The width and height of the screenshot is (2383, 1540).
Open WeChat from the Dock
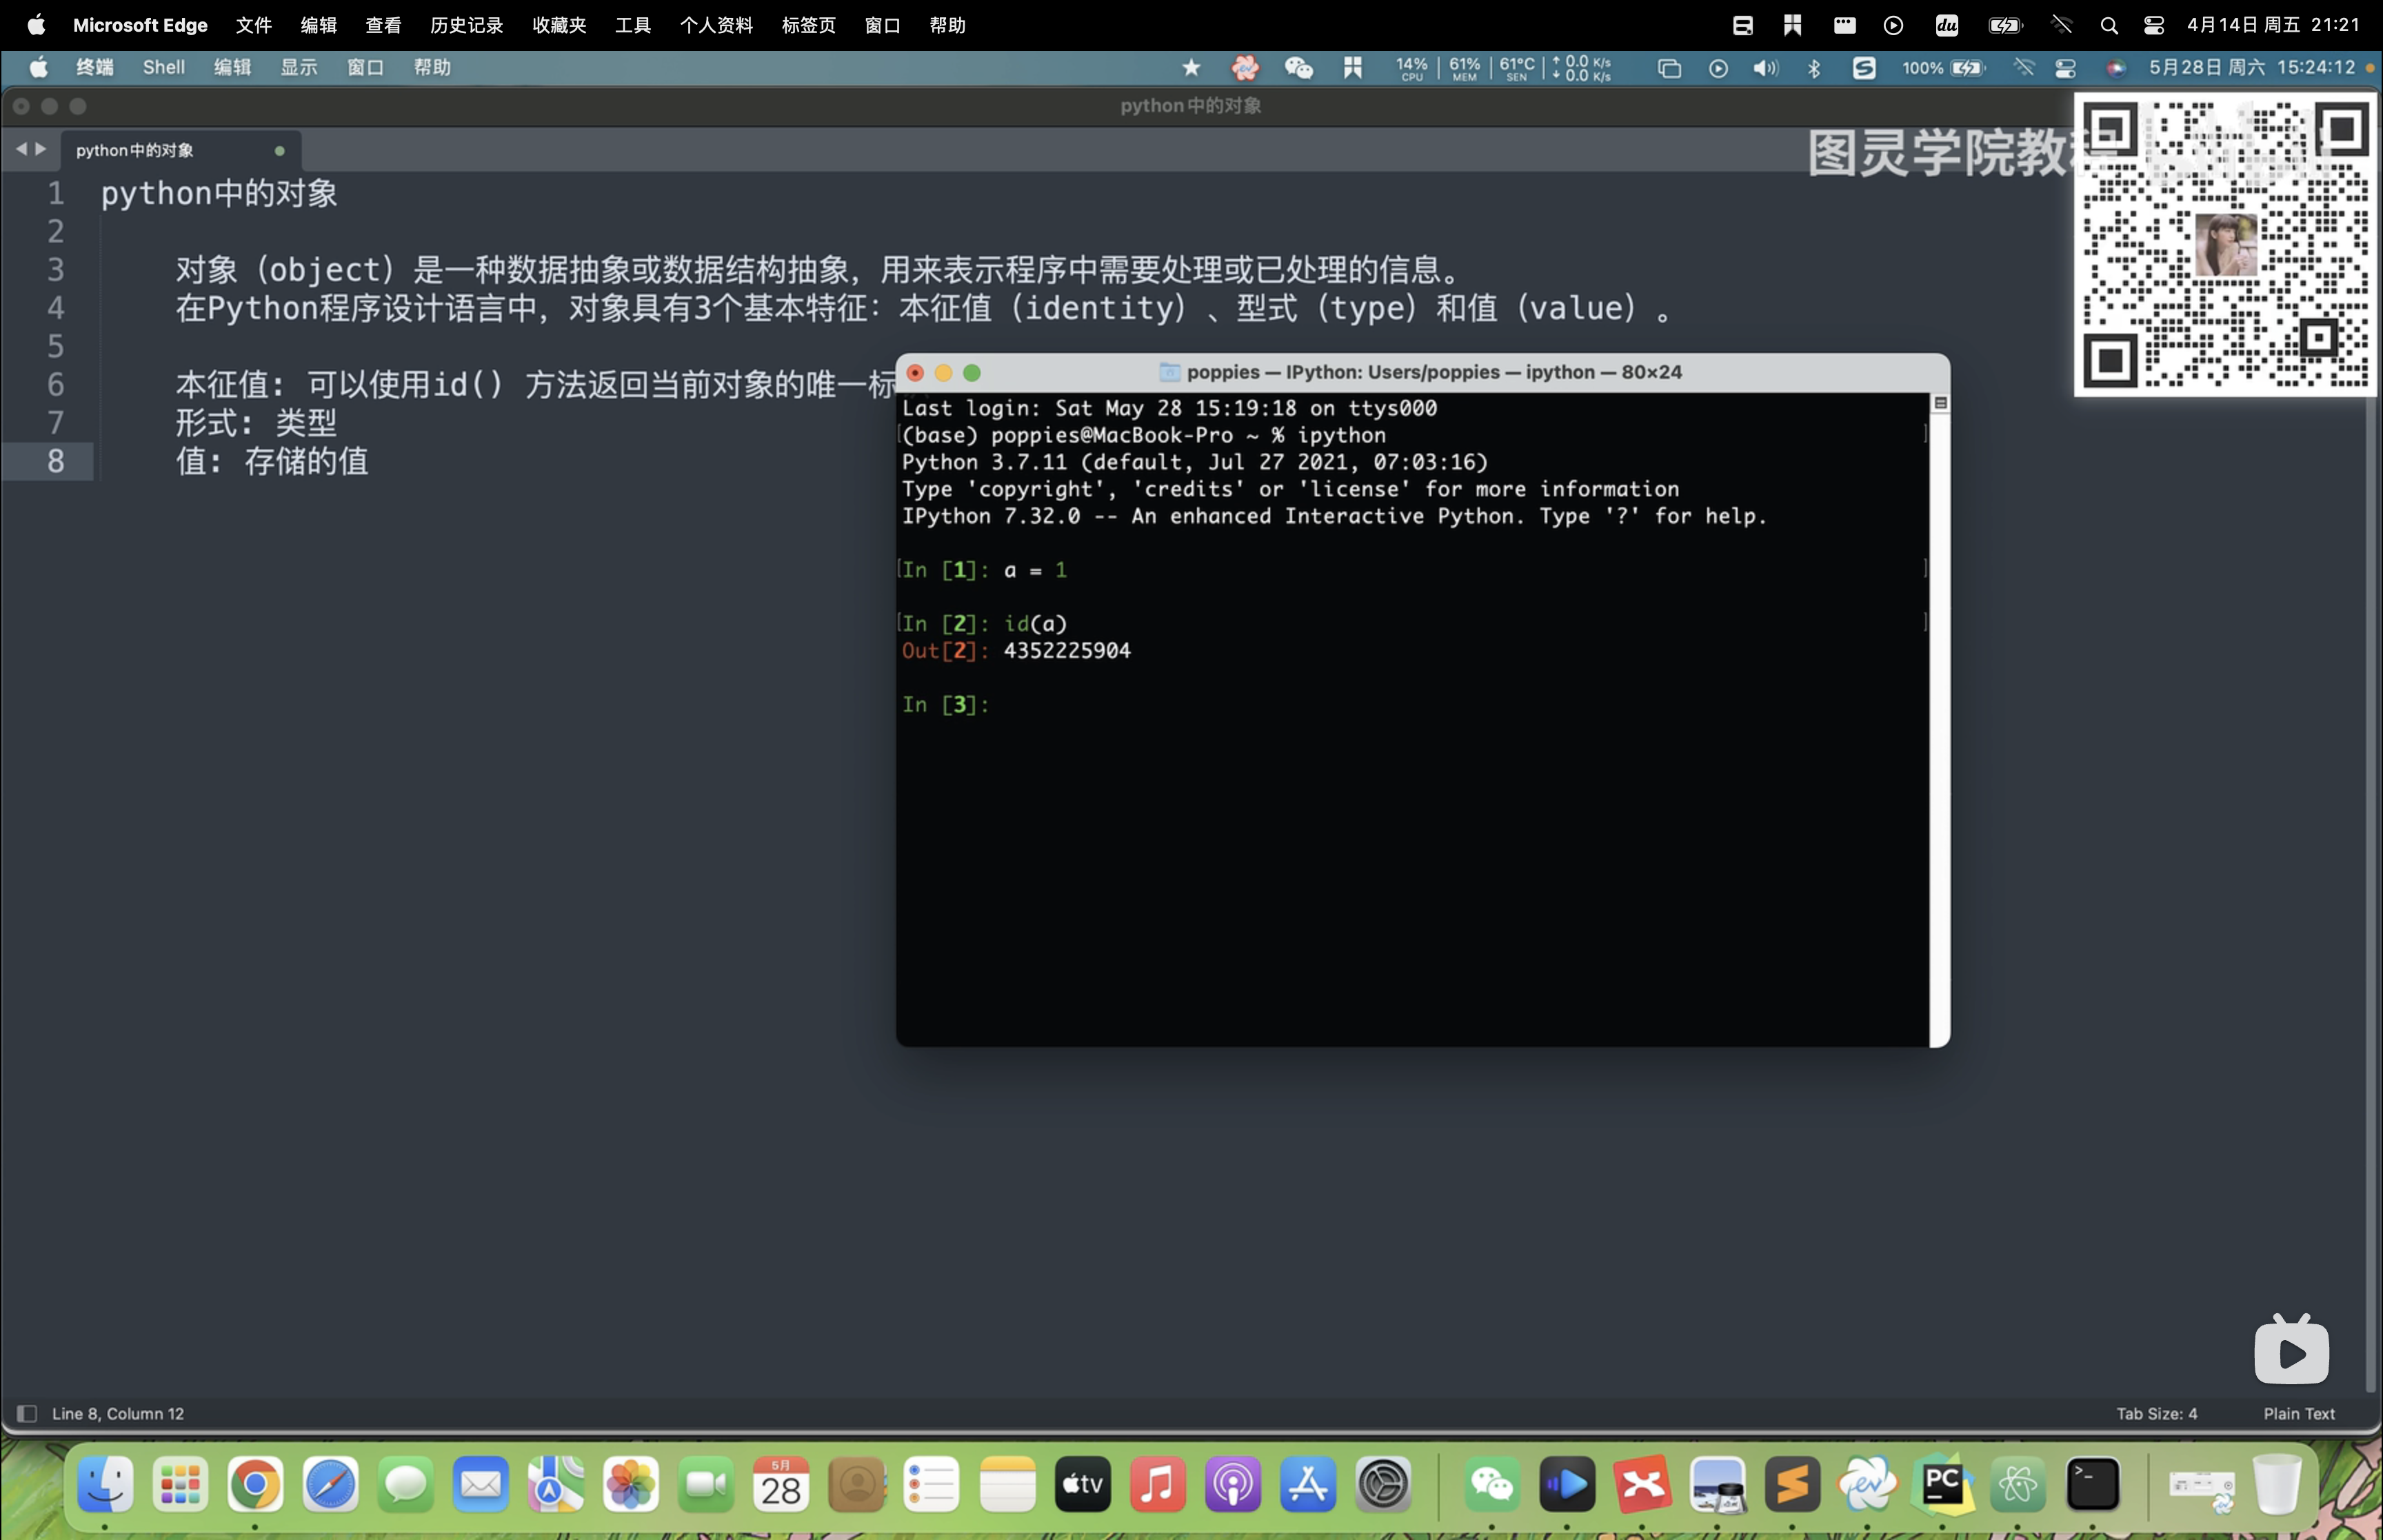point(1492,1484)
